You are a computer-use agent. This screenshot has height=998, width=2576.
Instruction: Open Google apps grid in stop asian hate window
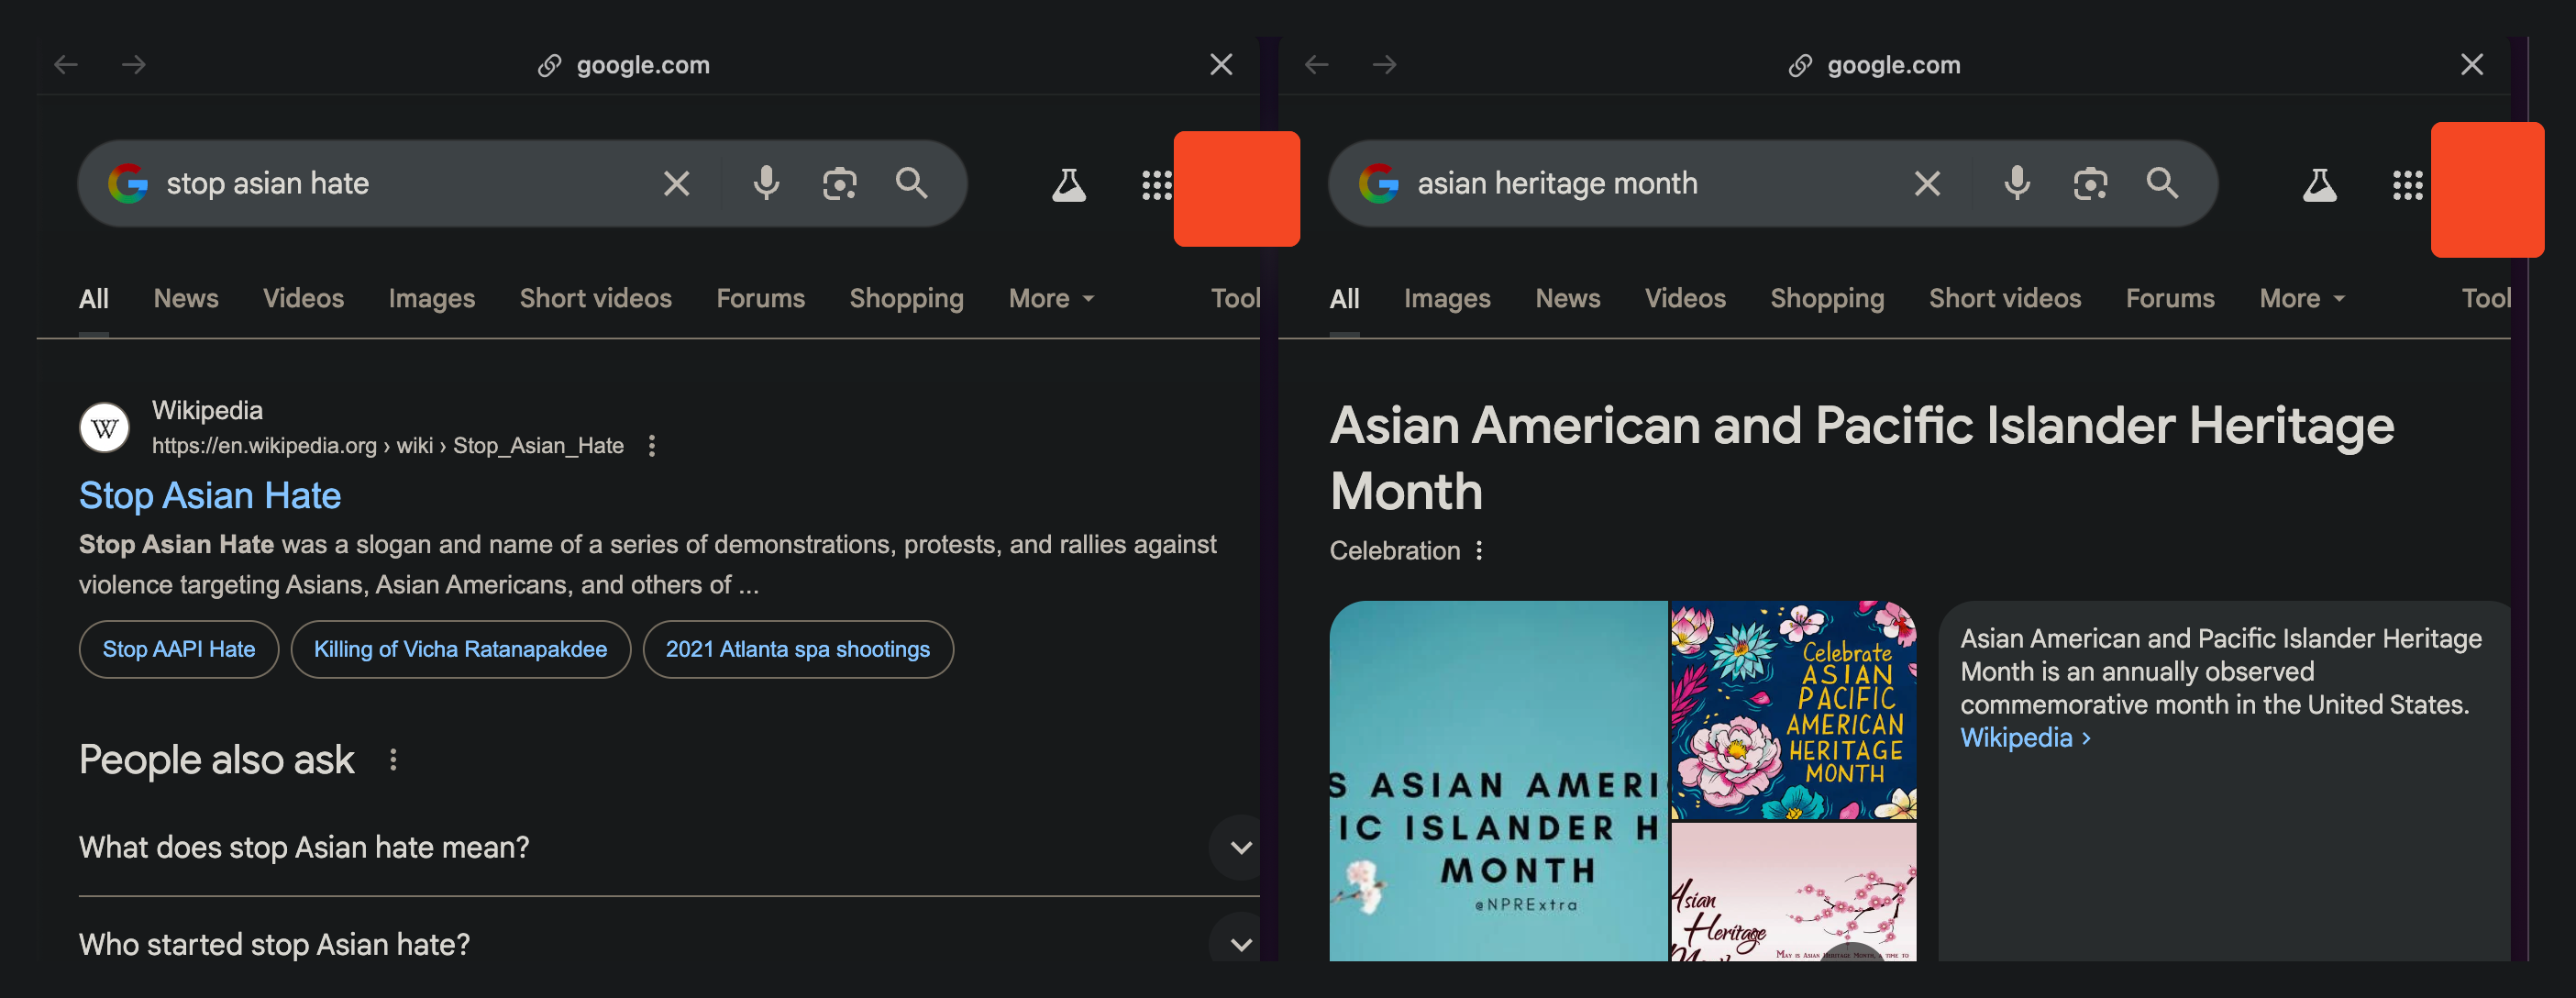1156,185
